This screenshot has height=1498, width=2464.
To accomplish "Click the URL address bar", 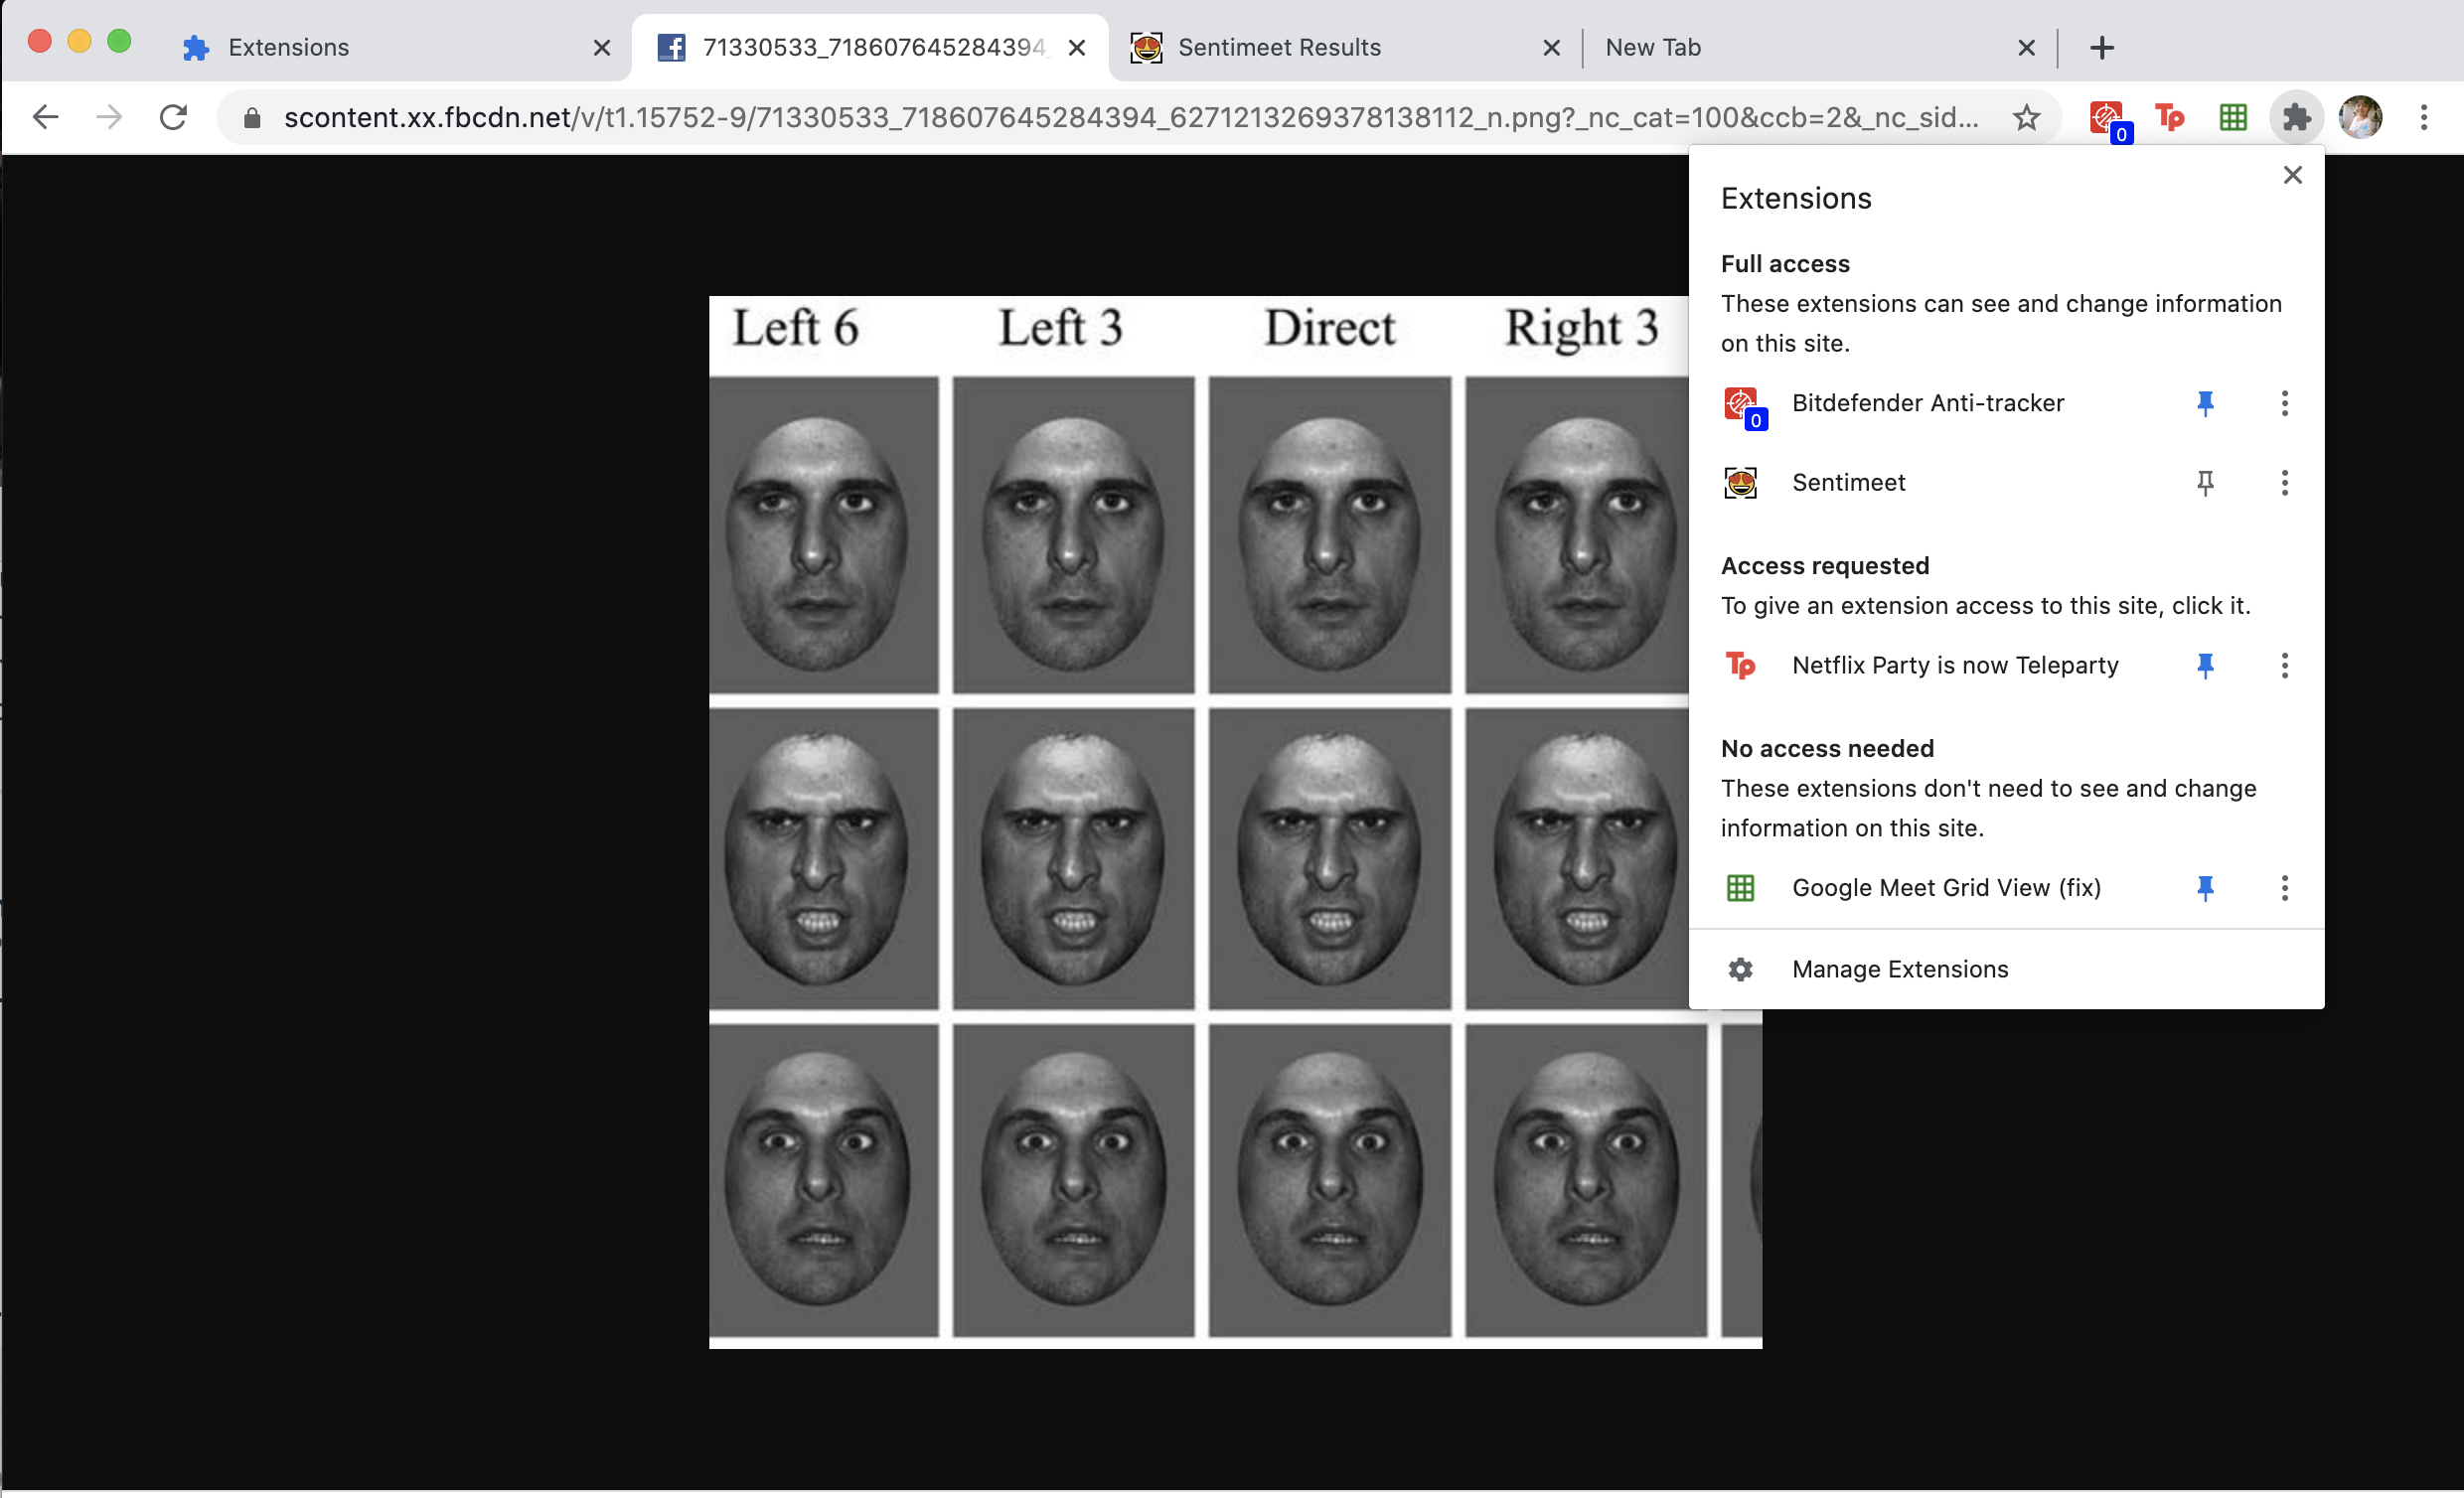I will (1130, 118).
